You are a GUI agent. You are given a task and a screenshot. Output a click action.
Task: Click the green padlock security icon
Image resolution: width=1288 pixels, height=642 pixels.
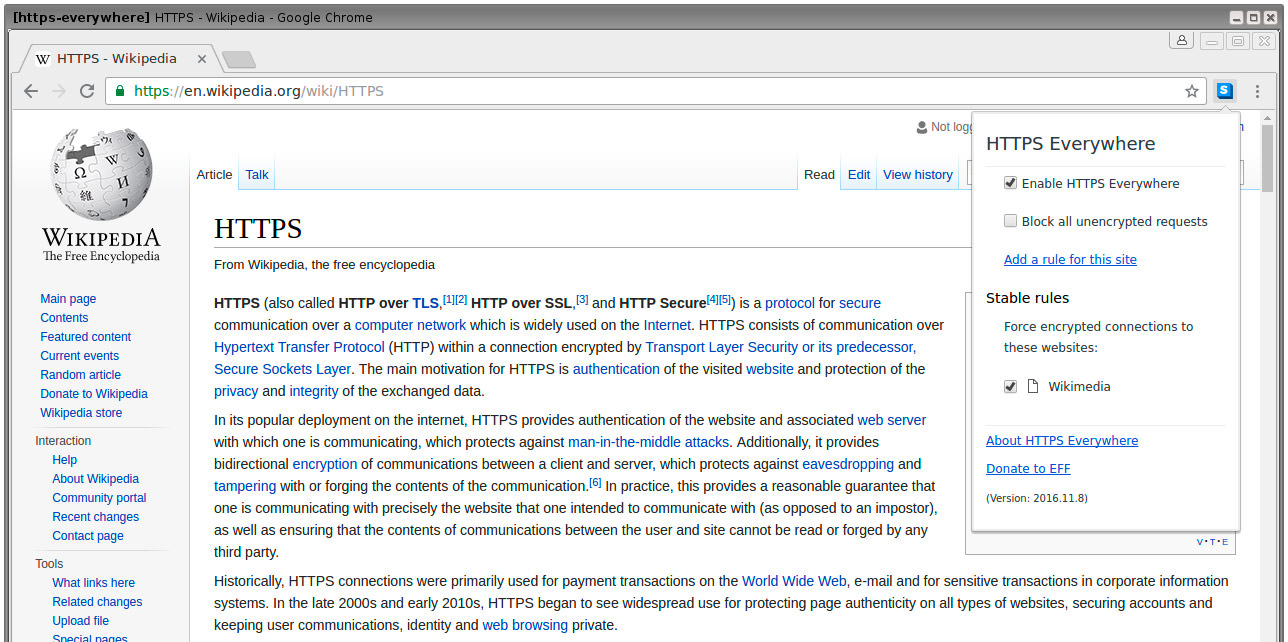[x=120, y=91]
